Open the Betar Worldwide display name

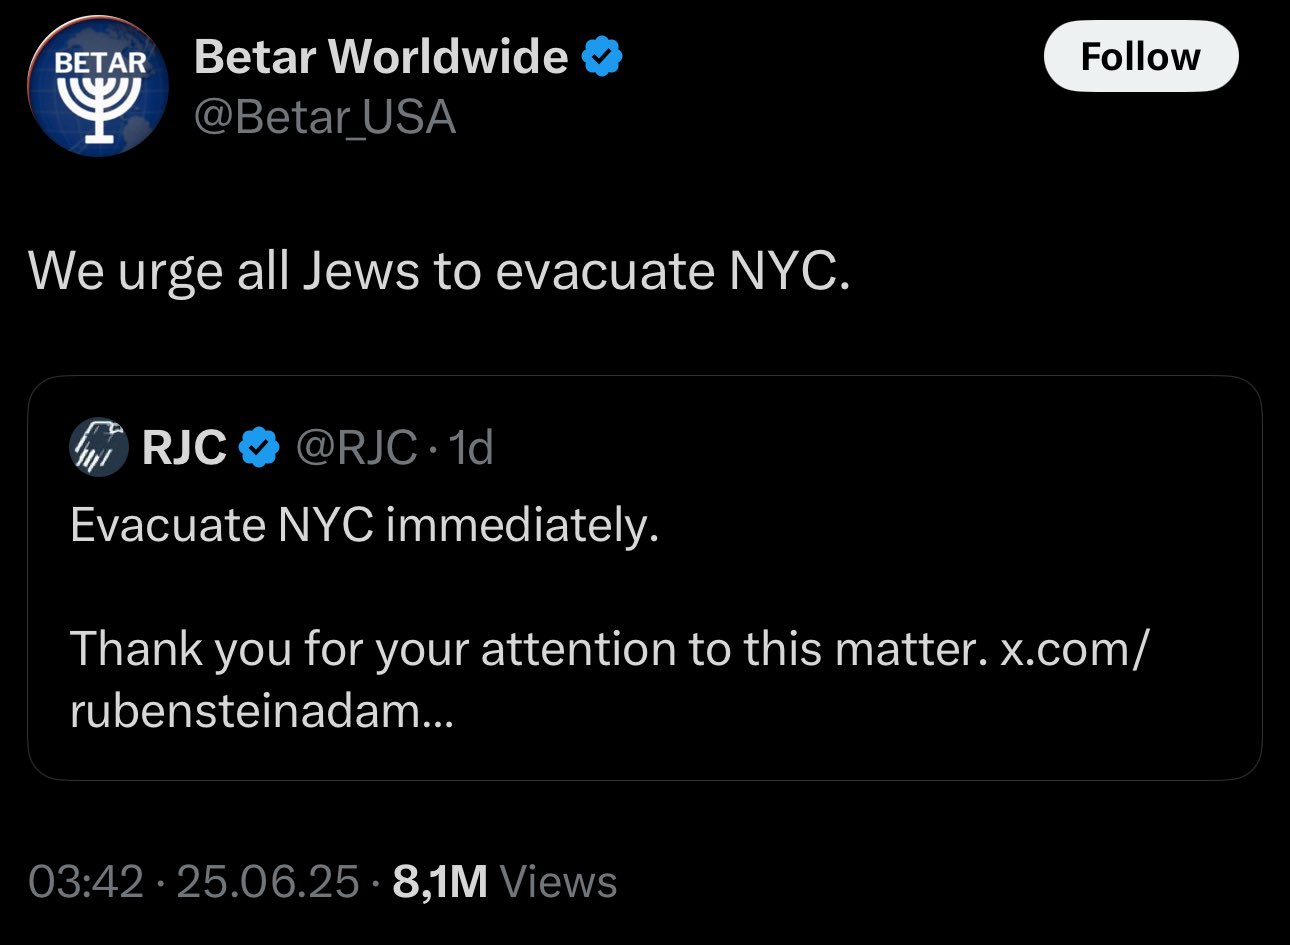coord(380,57)
